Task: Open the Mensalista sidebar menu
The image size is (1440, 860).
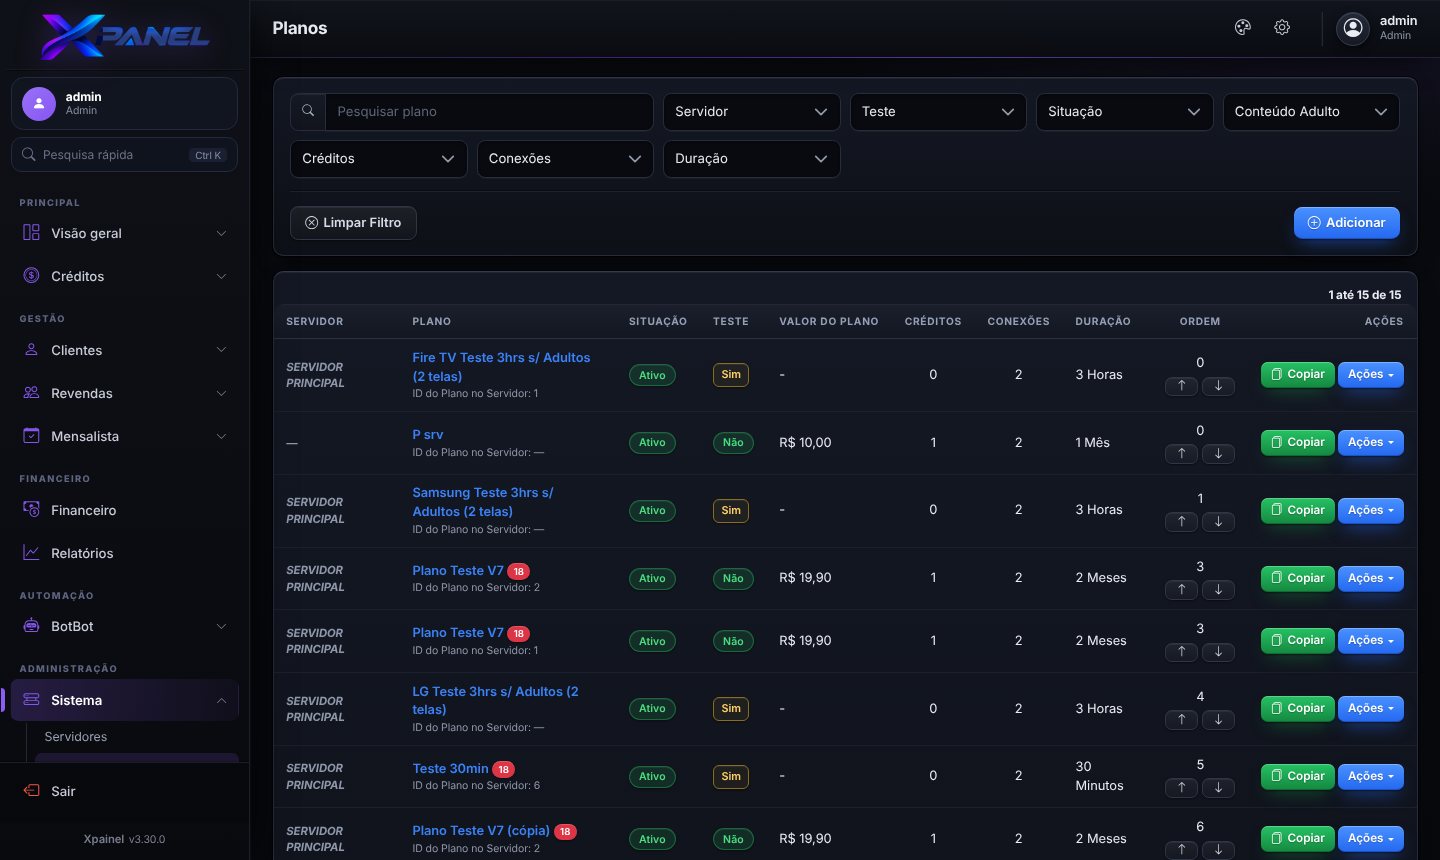Action: pos(124,436)
